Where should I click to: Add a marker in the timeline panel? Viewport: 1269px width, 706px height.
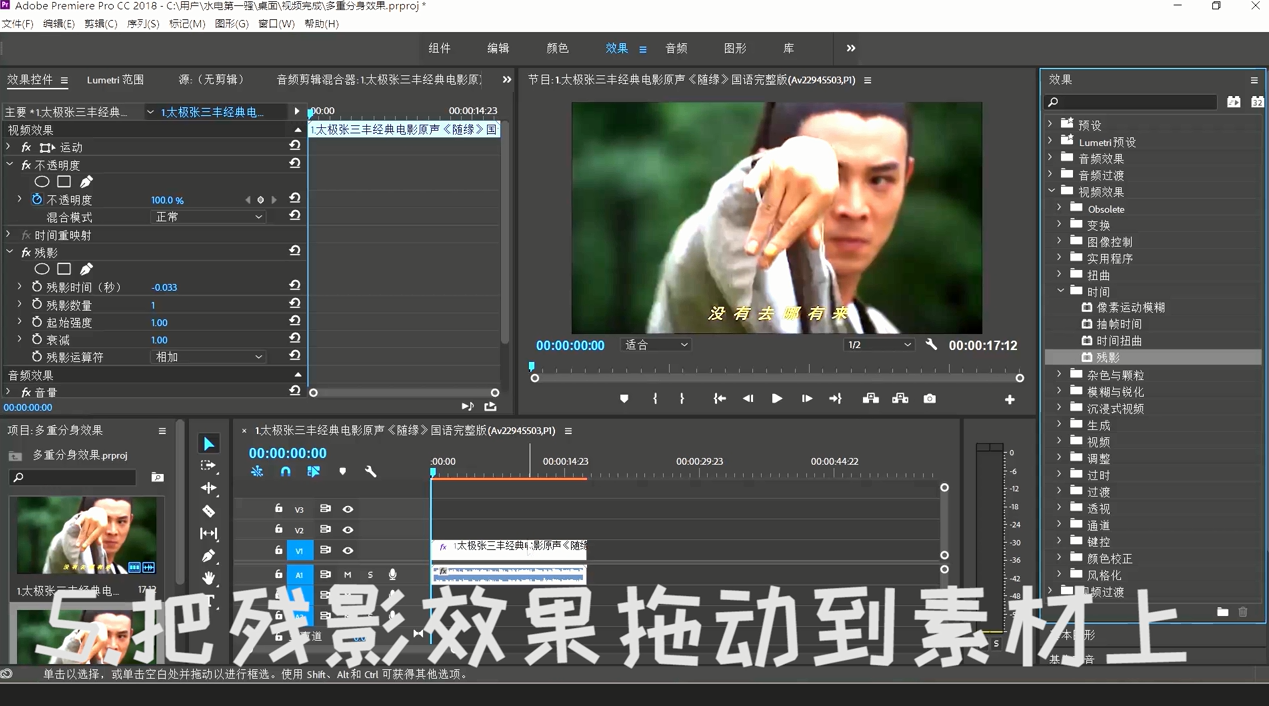click(x=343, y=471)
